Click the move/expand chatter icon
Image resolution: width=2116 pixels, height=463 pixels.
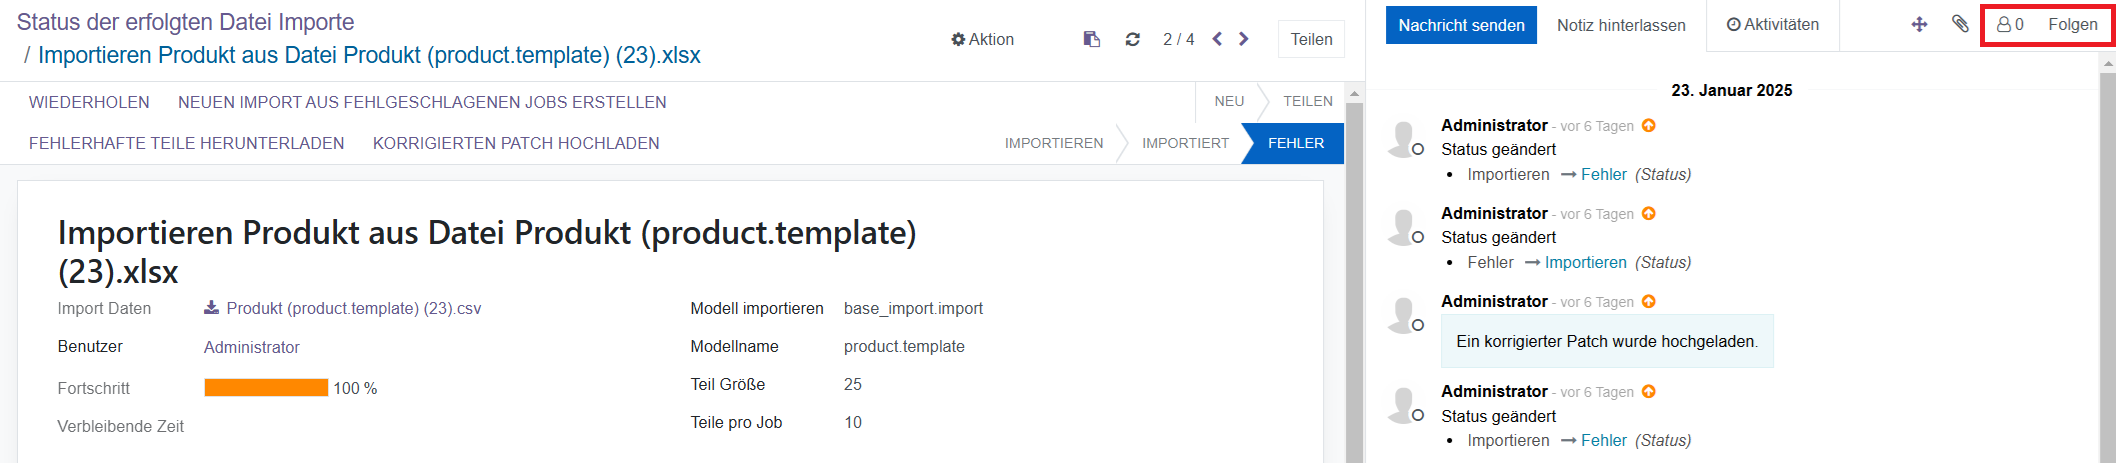tap(1919, 25)
